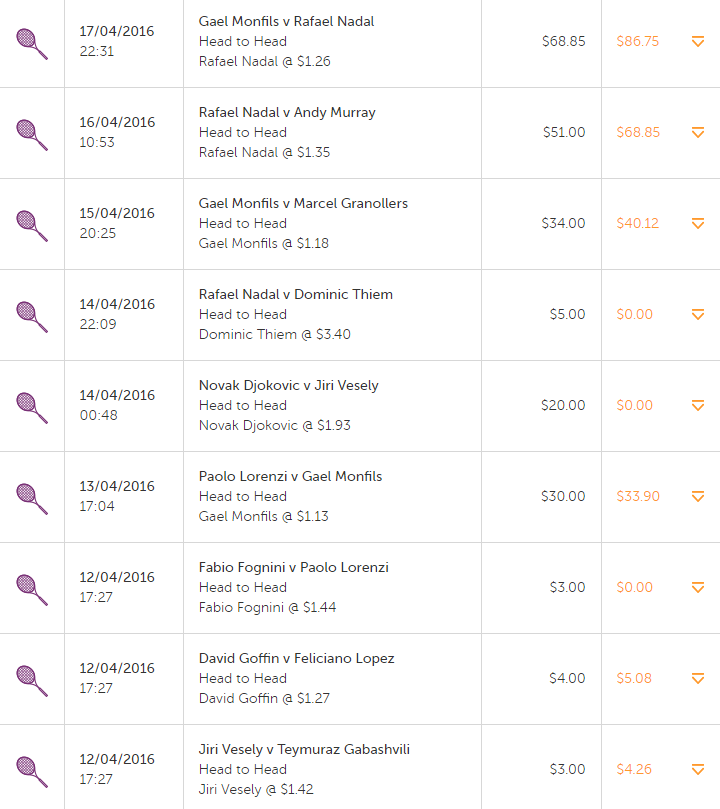
Task: Open the Jiri Vesely v Teymuraz Gabashvili match
Action: pos(304,750)
